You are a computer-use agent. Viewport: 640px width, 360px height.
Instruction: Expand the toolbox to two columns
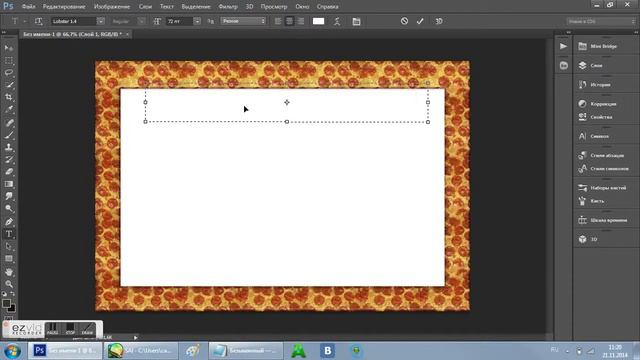(4, 32)
